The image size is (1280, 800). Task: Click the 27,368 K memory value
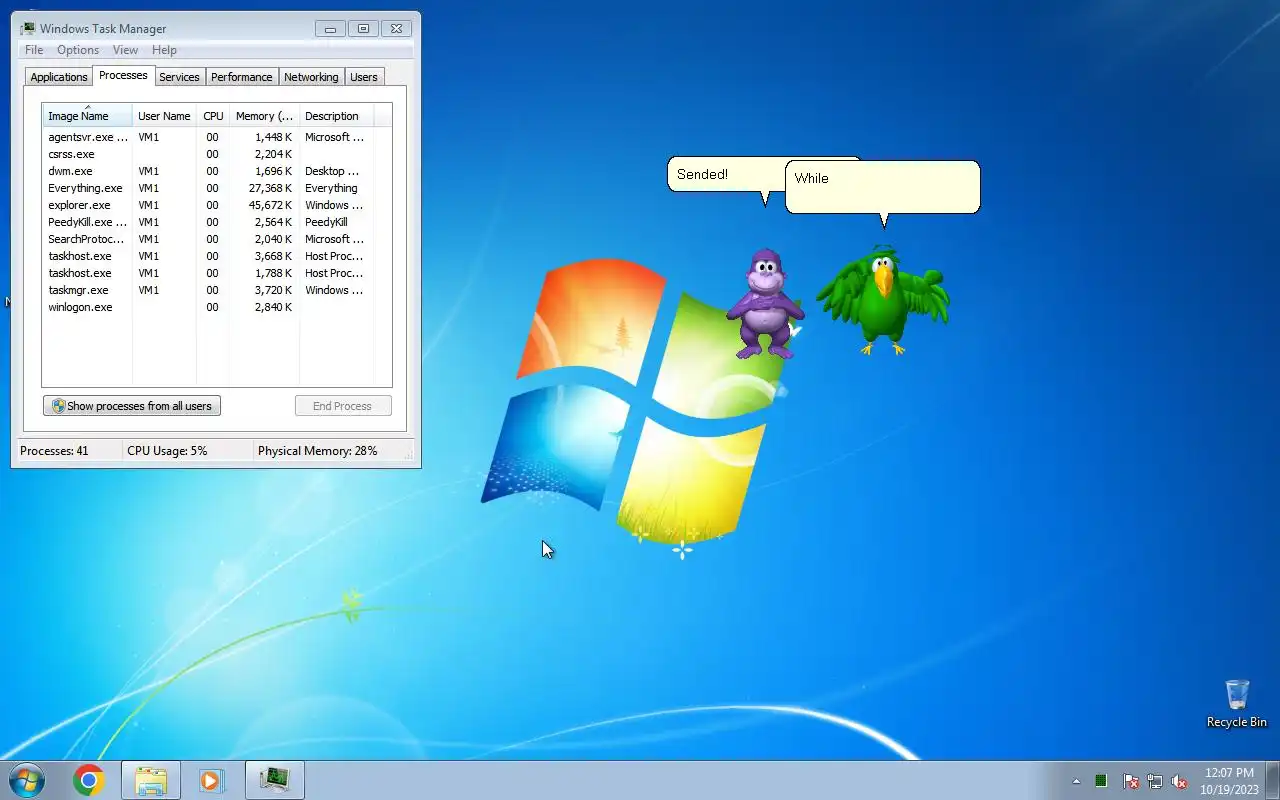click(x=270, y=188)
